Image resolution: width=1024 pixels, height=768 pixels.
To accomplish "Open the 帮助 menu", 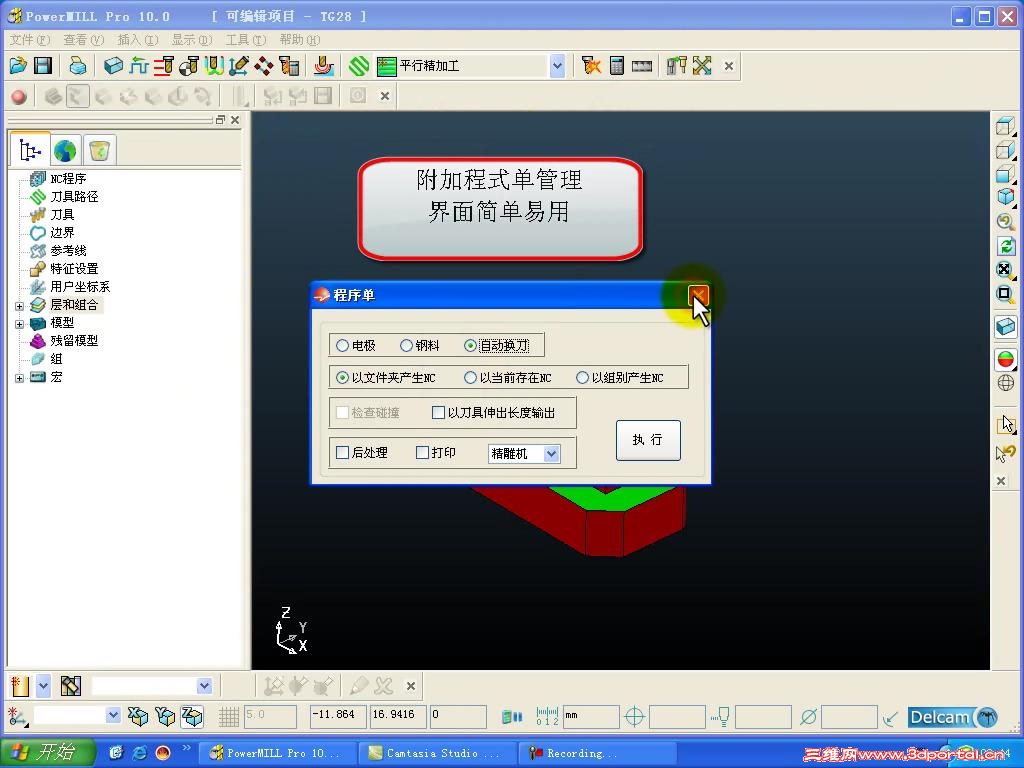I will [x=300, y=40].
